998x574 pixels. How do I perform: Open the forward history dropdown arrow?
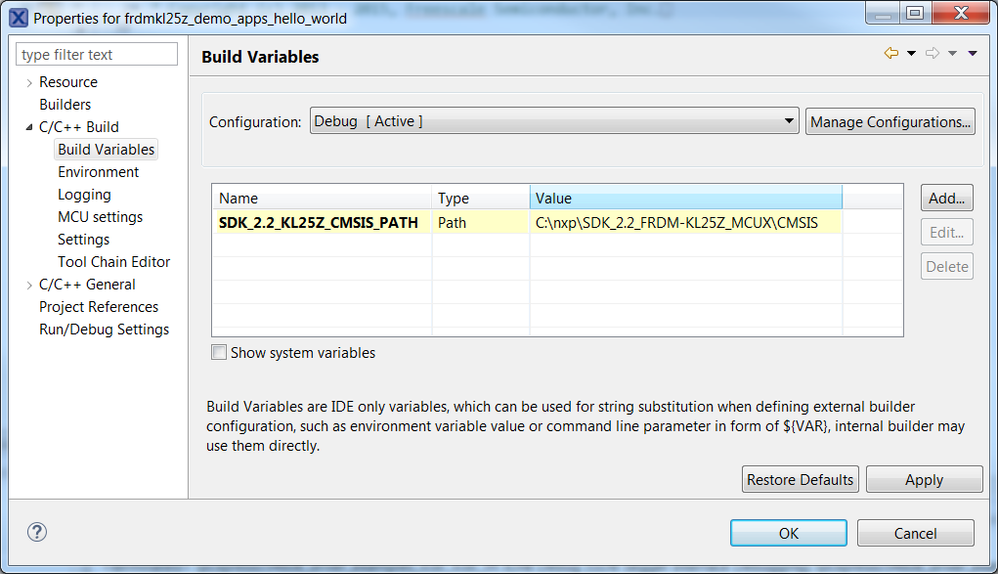click(953, 53)
